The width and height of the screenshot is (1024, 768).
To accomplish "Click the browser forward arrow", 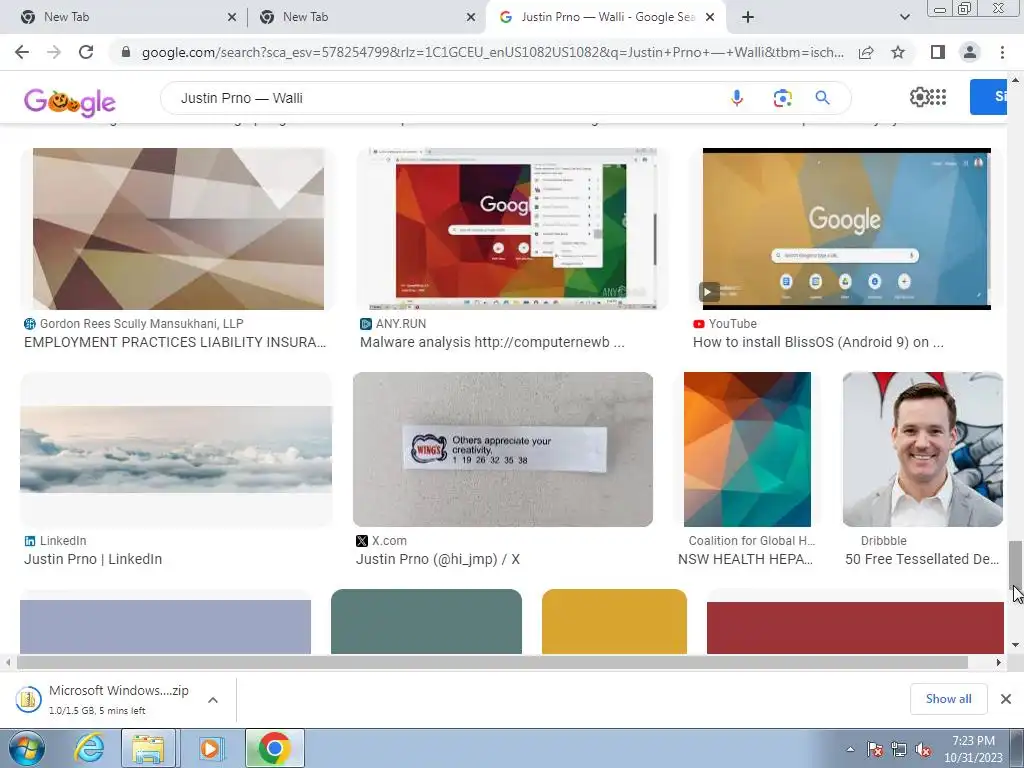I will click(x=54, y=52).
